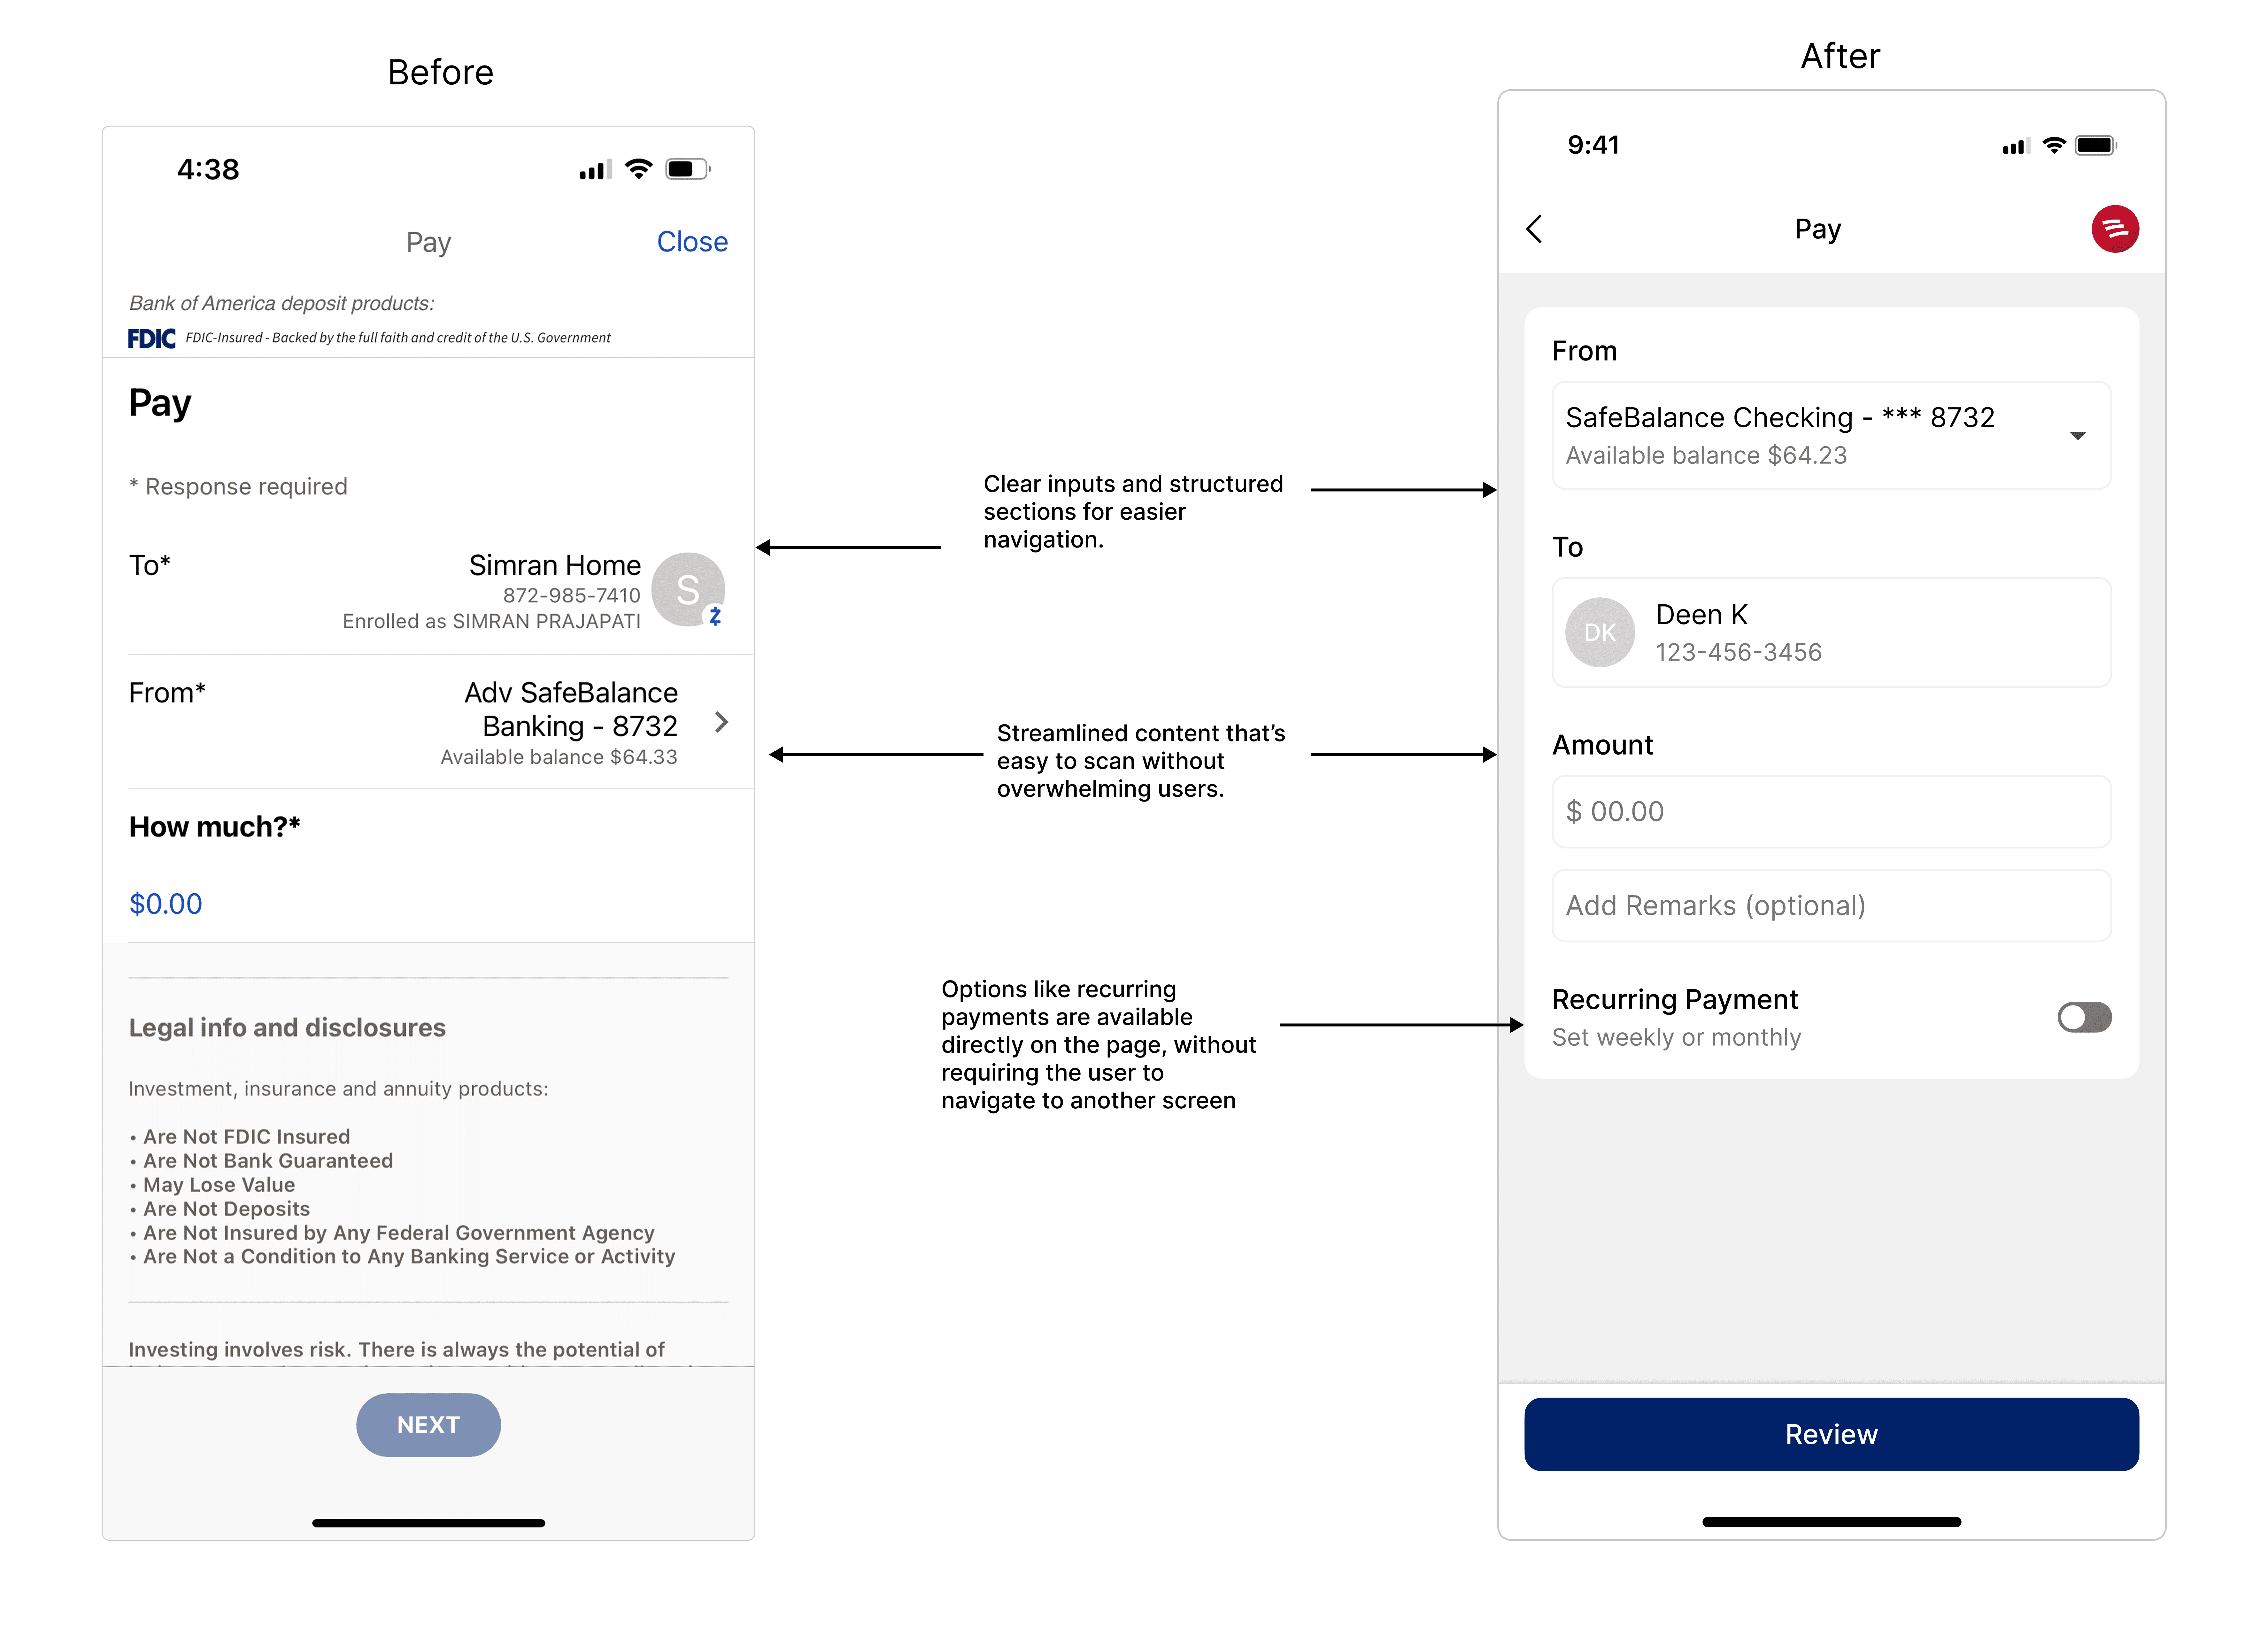This screenshot has height=1629, width=2268.
Task: Expand the From account chevron in Before
Action: [x=721, y=722]
